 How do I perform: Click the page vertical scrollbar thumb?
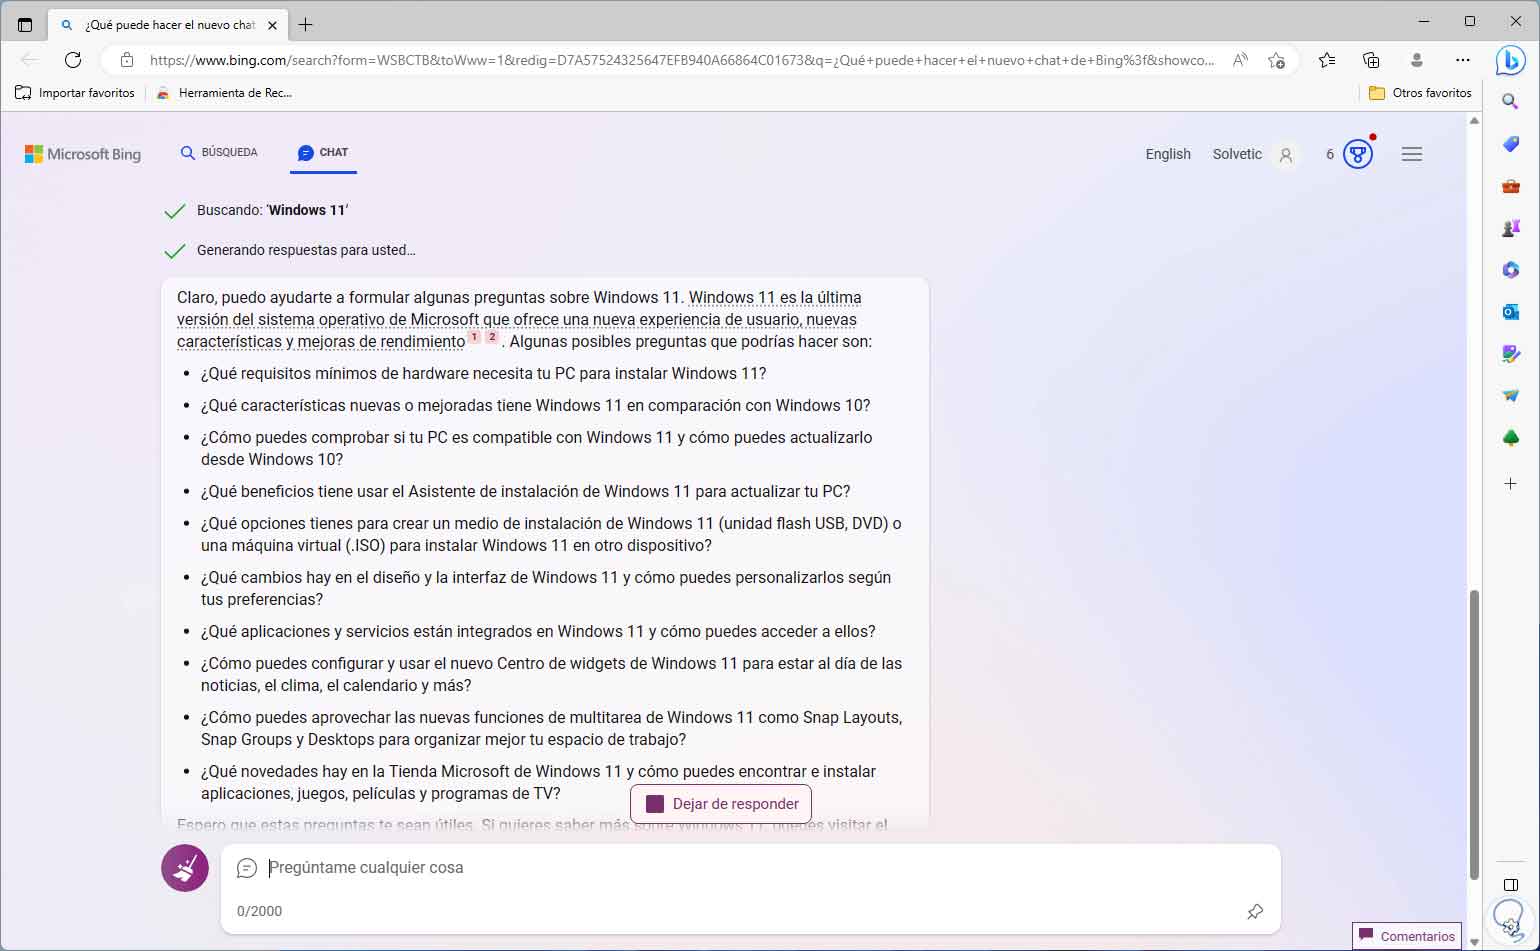(1473, 735)
